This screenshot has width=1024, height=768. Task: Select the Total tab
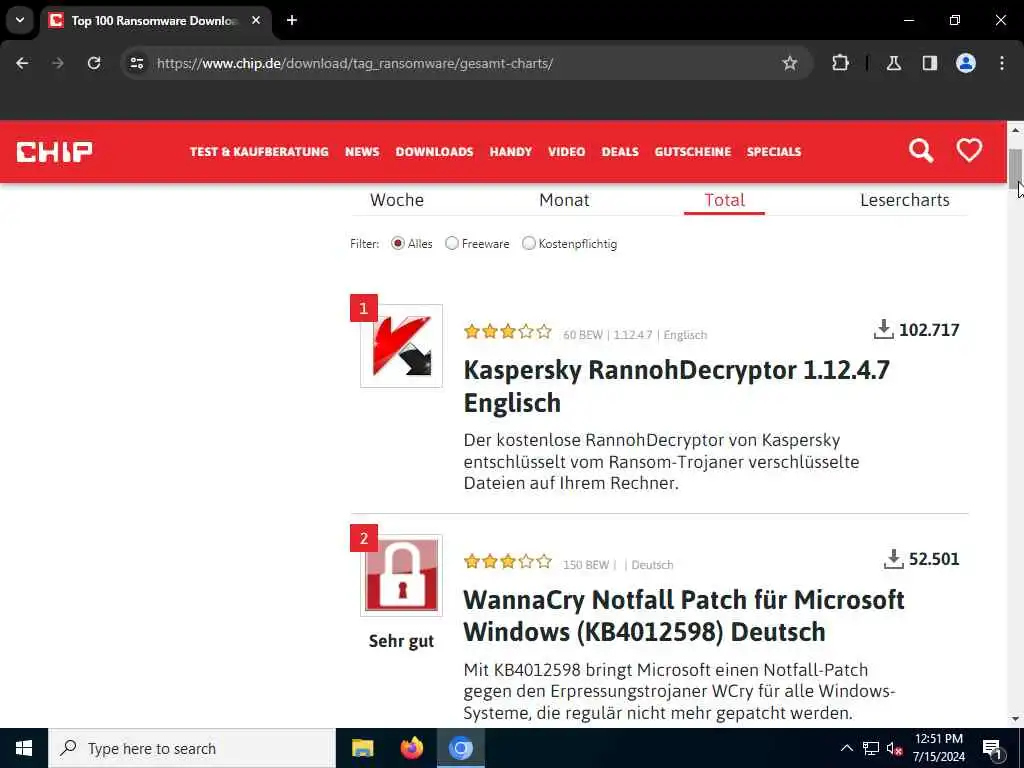pyautogui.click(x=724, y=200)
